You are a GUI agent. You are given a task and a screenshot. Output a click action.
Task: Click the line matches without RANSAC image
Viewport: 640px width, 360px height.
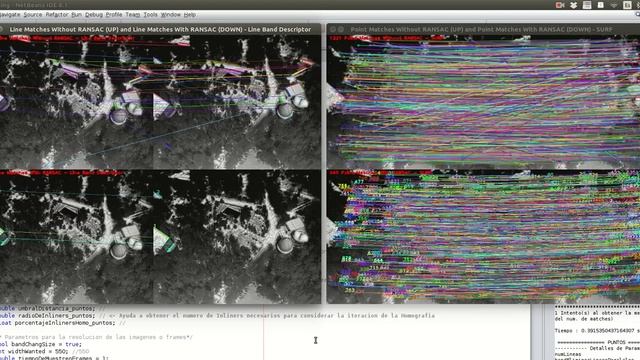160,102
